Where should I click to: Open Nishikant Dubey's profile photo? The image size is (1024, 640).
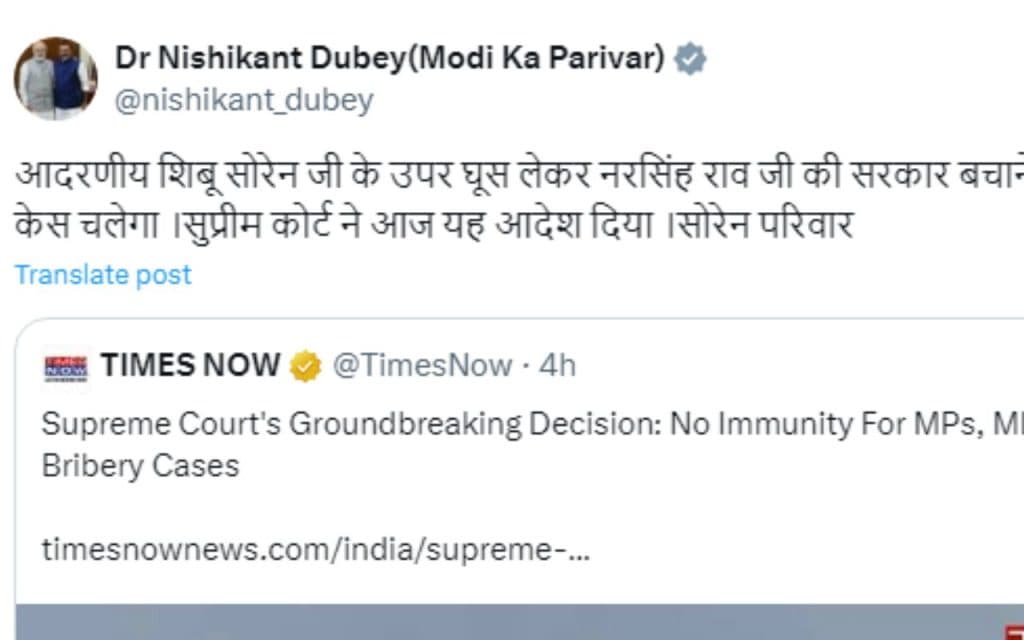[x=55, y=78]
